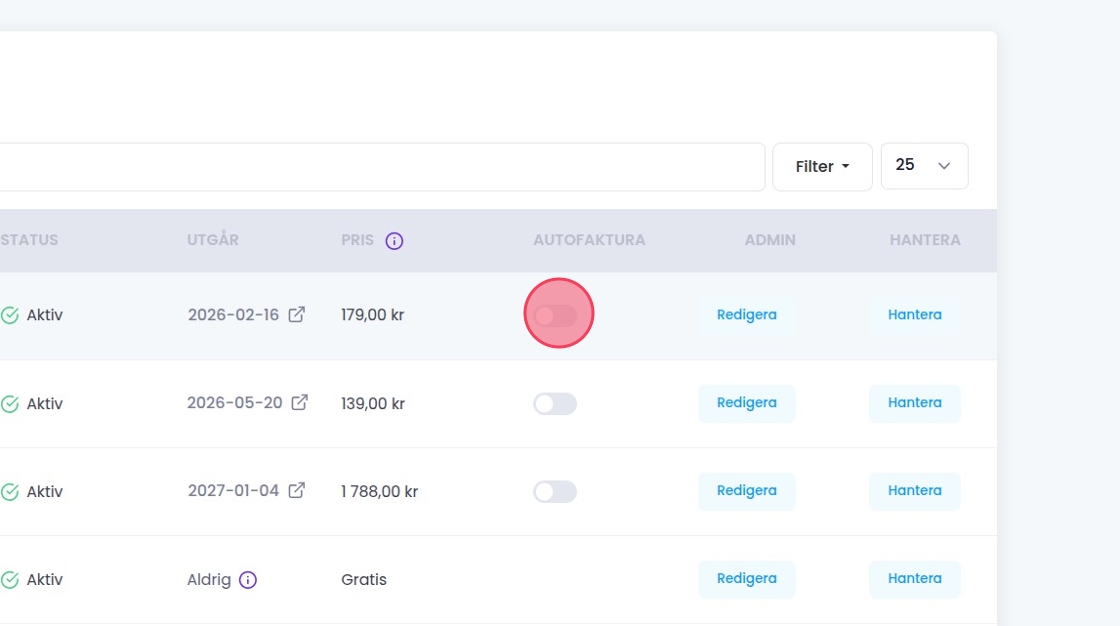Sort by the STATUS column header

click(29, 240)
